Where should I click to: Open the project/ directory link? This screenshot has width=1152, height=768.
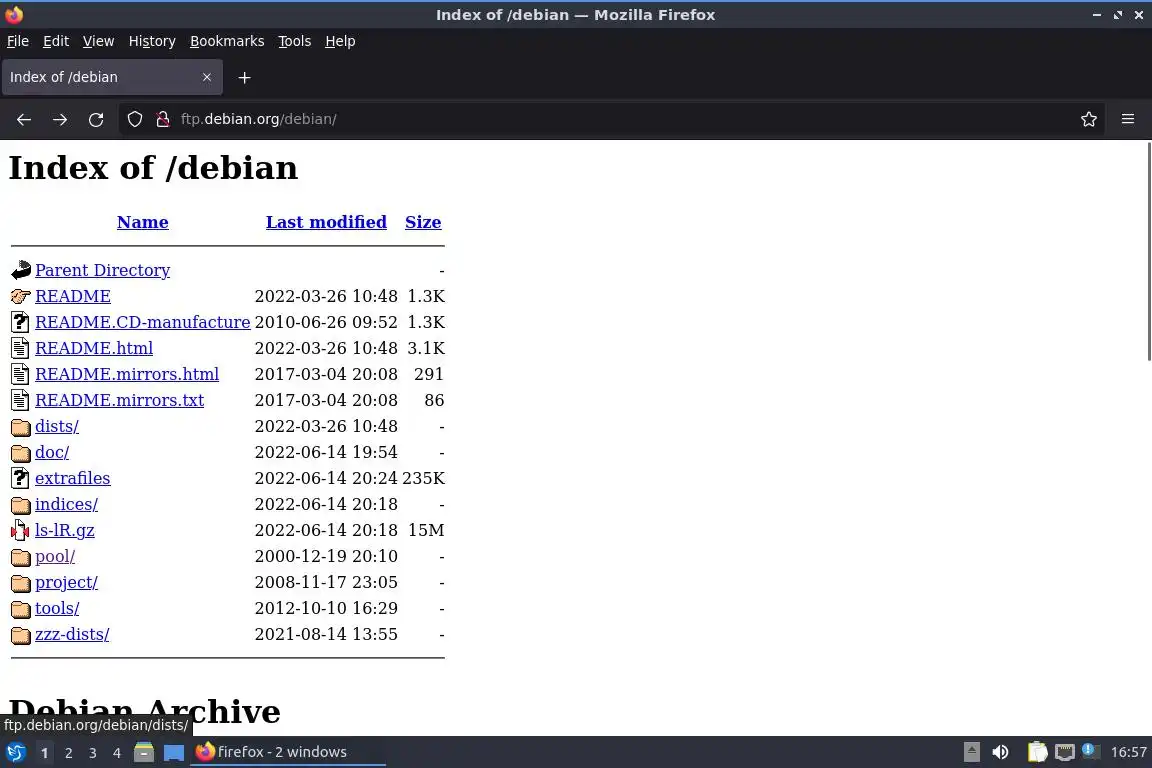click(x=66, y=582)
